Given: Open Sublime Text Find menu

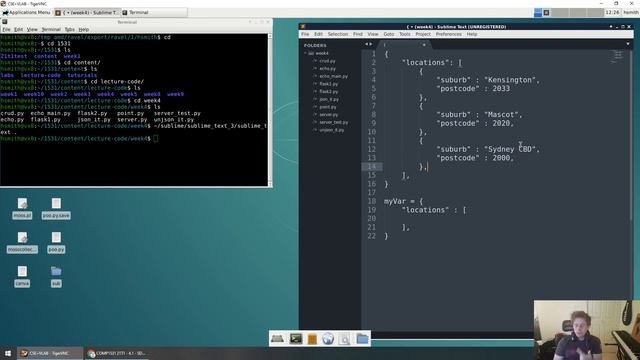Looking at the screenshot, I should (x=358, y=34).
